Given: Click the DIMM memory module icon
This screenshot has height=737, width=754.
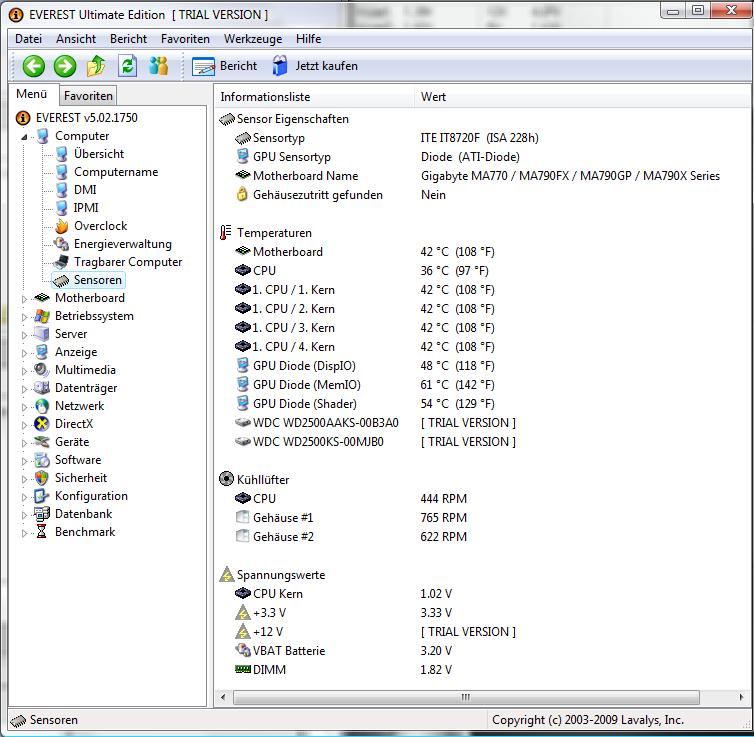Looking at the screenshot, I should 243,669.
